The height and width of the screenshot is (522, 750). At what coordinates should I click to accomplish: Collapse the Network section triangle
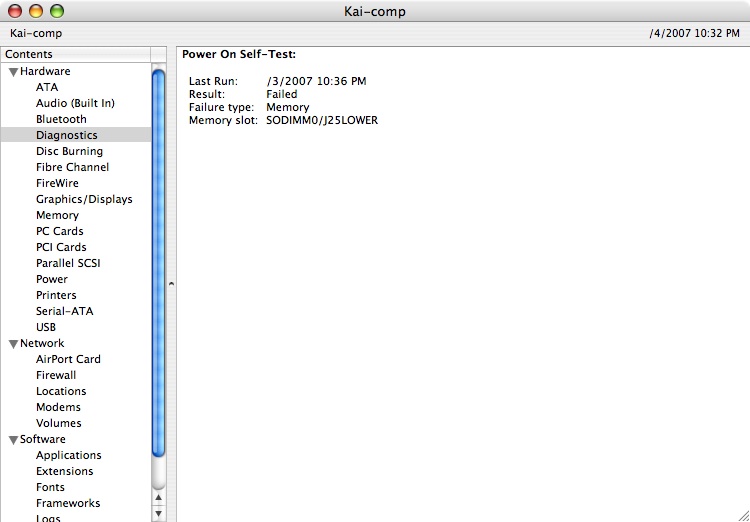click(13, 344)
